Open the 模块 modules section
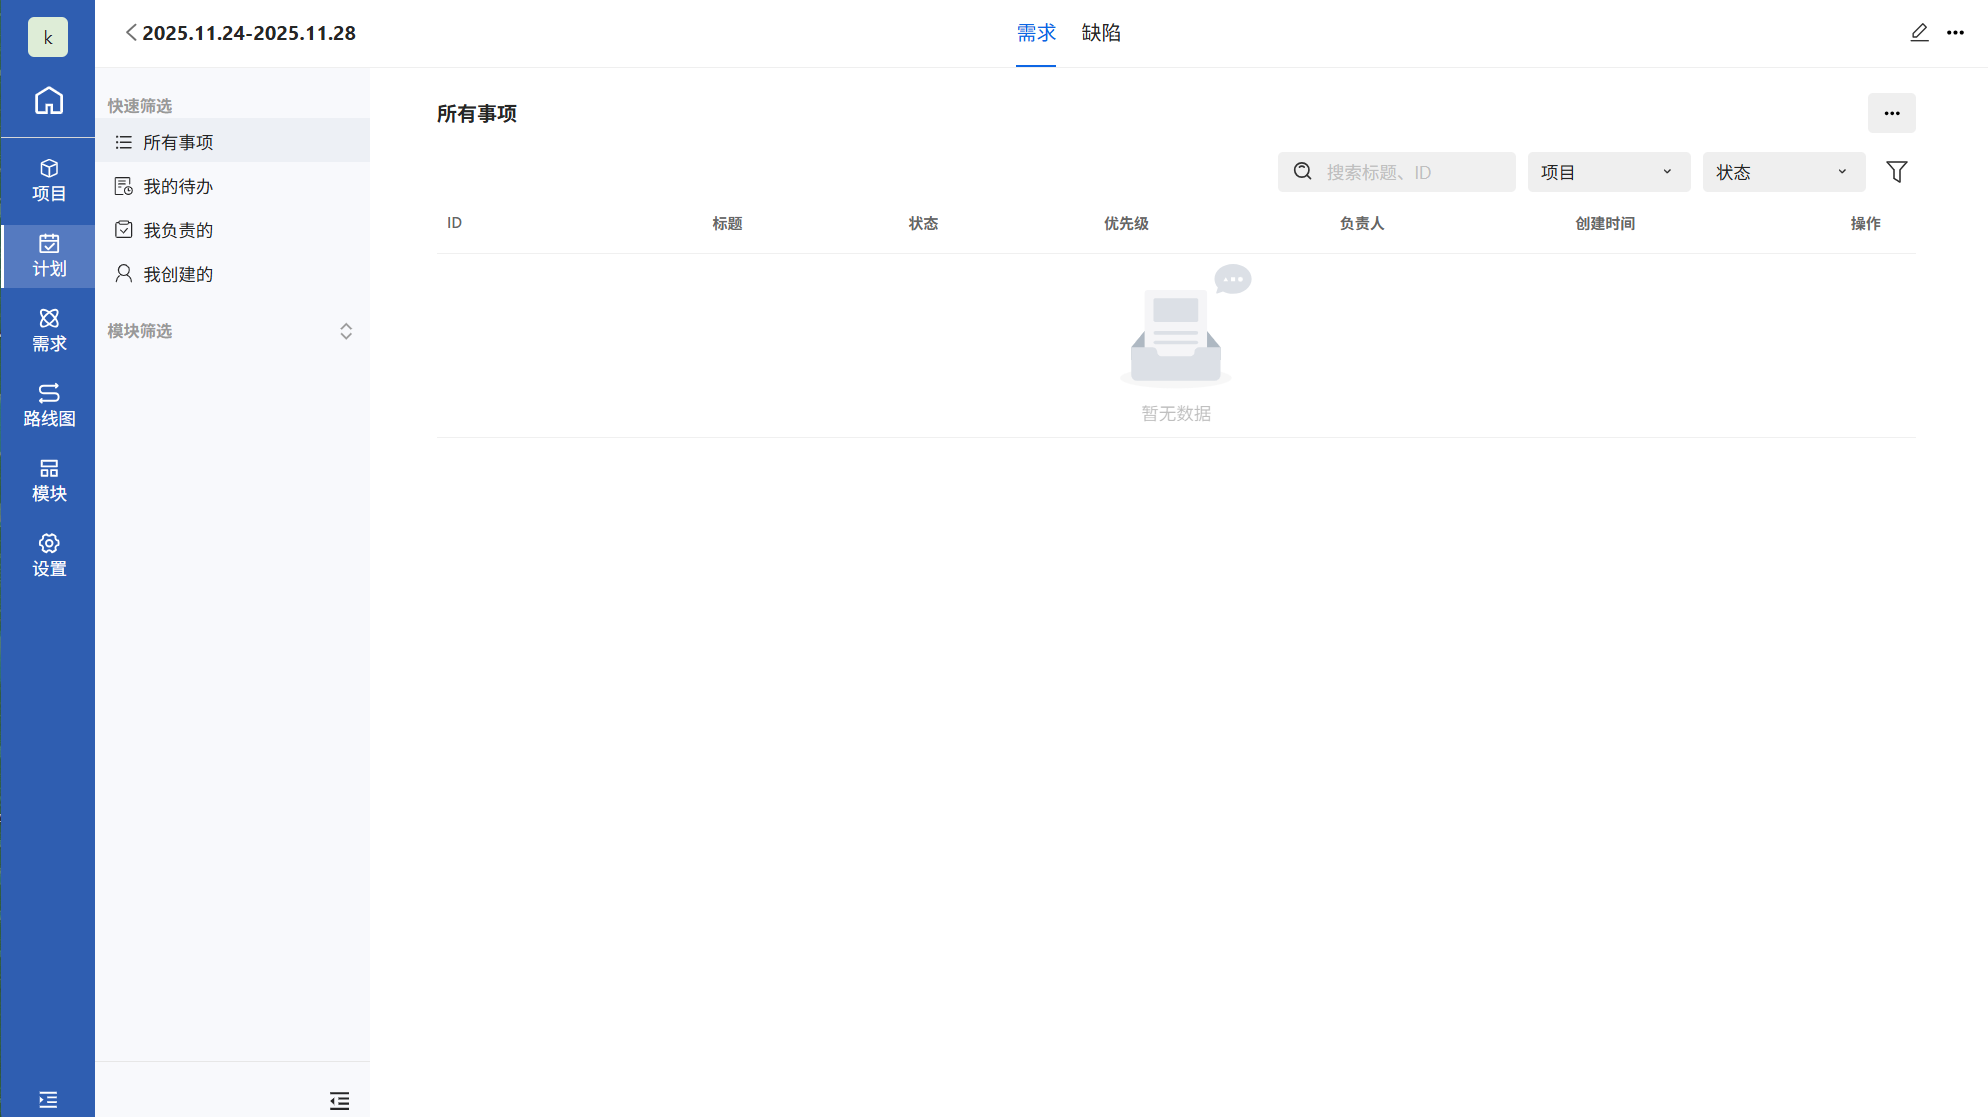 coord(48,480)
